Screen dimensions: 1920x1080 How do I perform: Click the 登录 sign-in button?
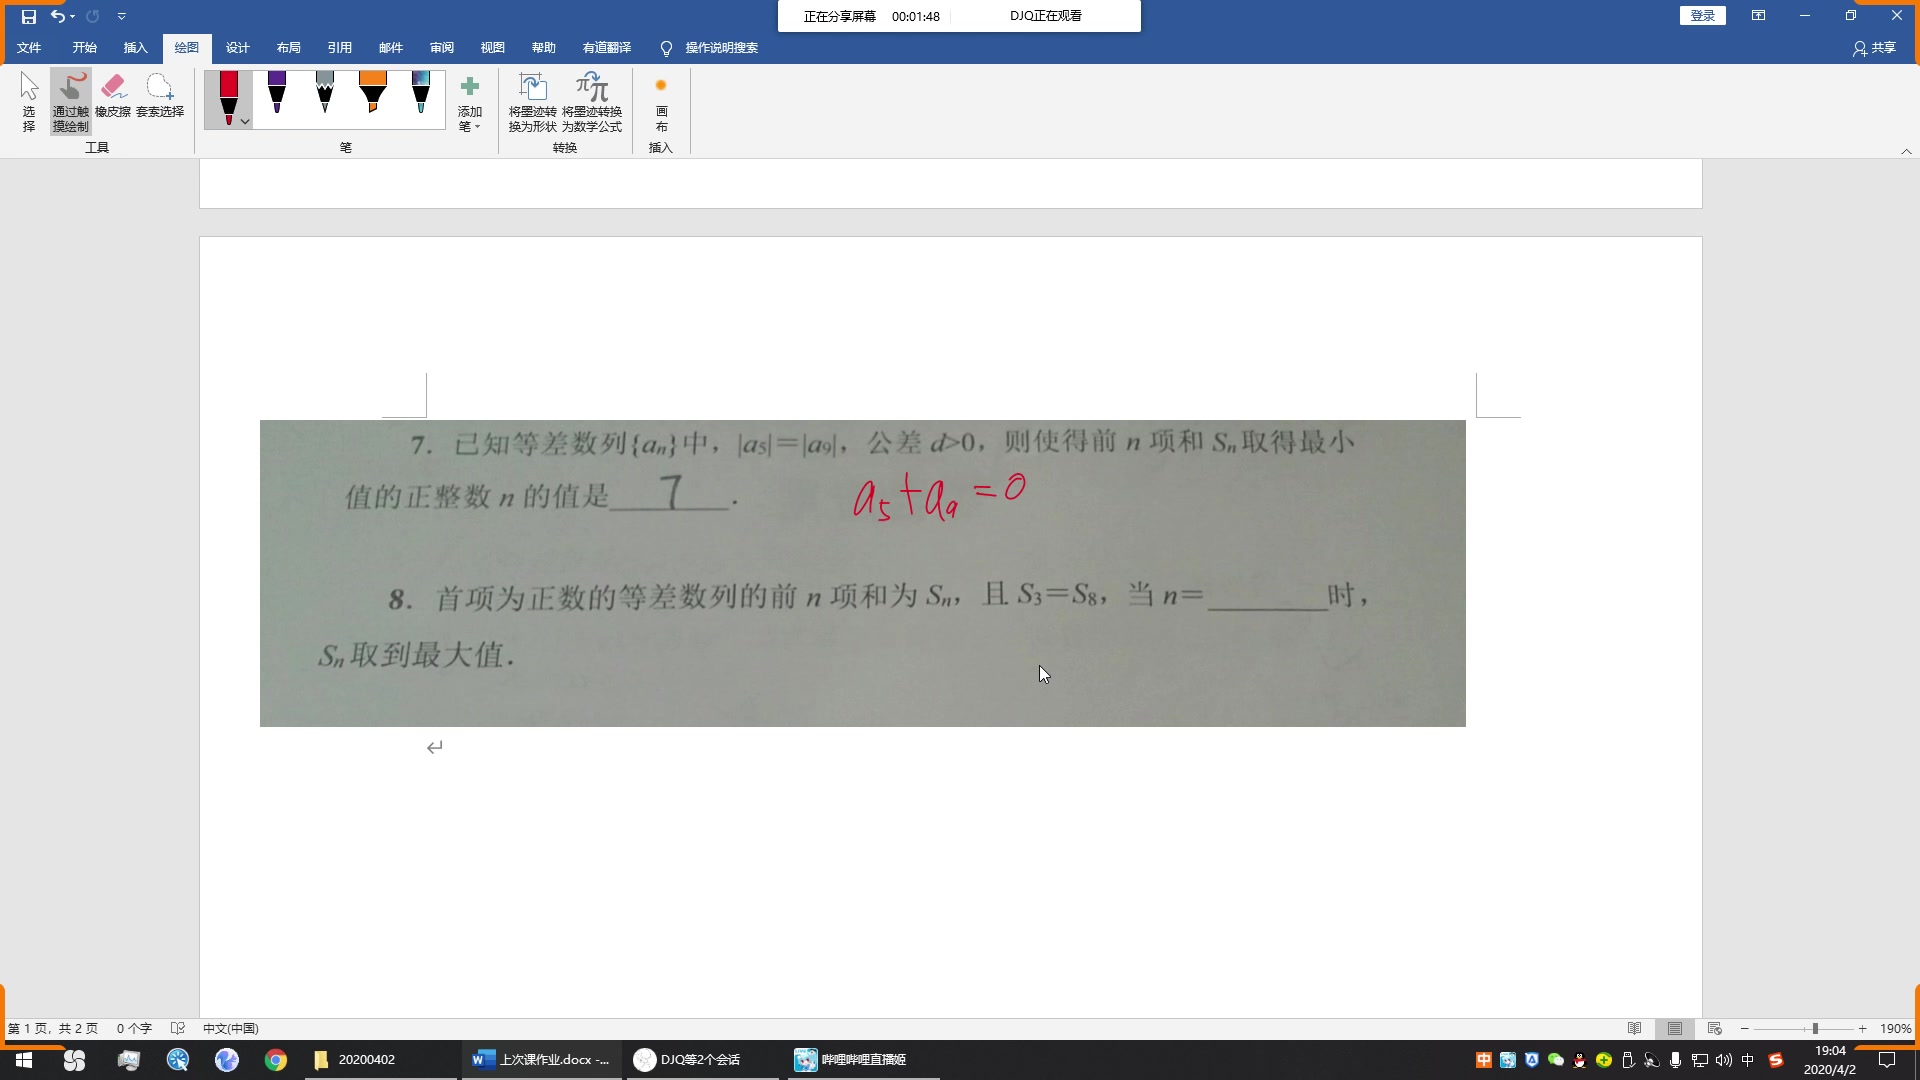(1703, 16)
